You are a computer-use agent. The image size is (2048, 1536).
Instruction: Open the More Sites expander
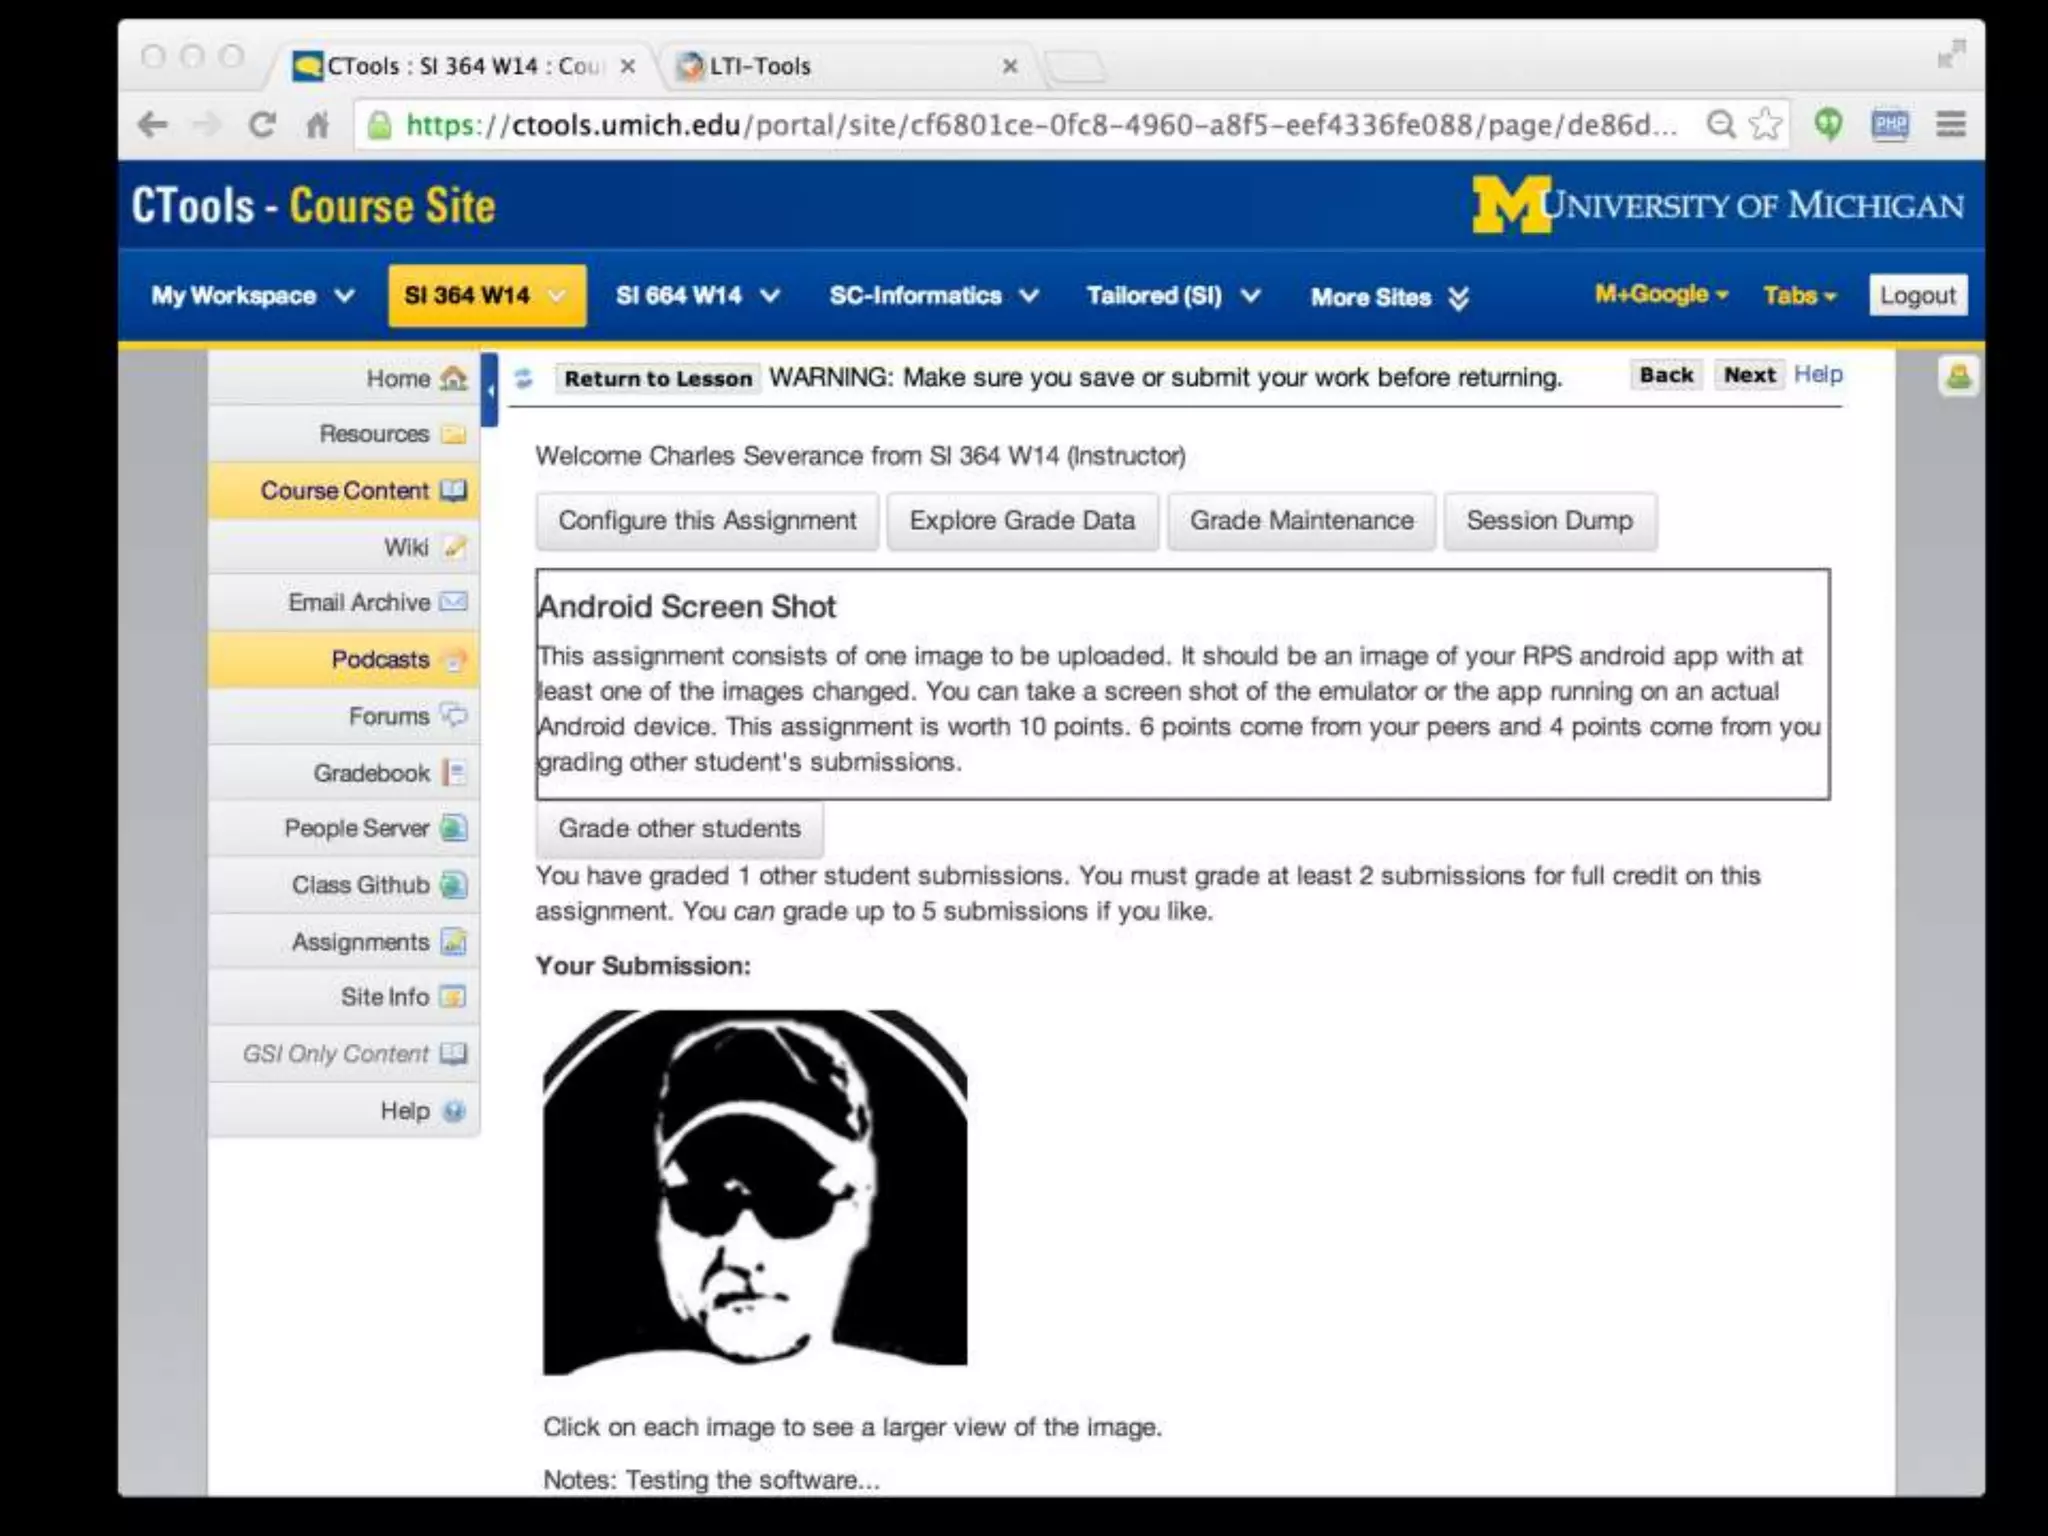point(1458,298)
